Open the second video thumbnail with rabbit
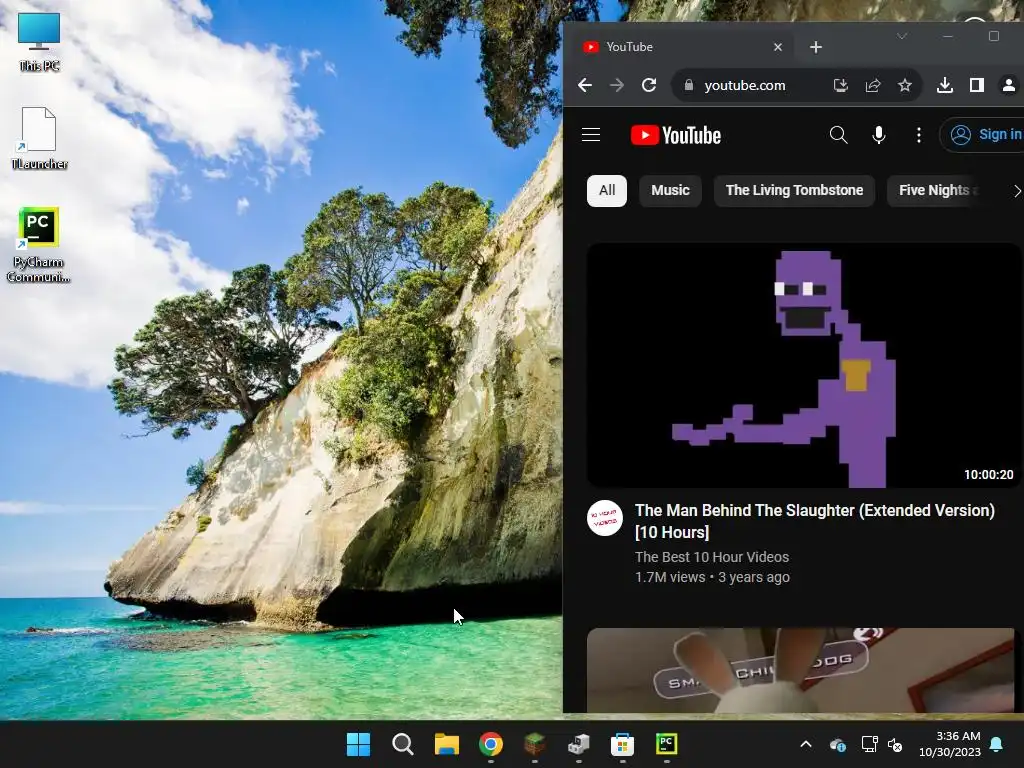 point(801,670)
